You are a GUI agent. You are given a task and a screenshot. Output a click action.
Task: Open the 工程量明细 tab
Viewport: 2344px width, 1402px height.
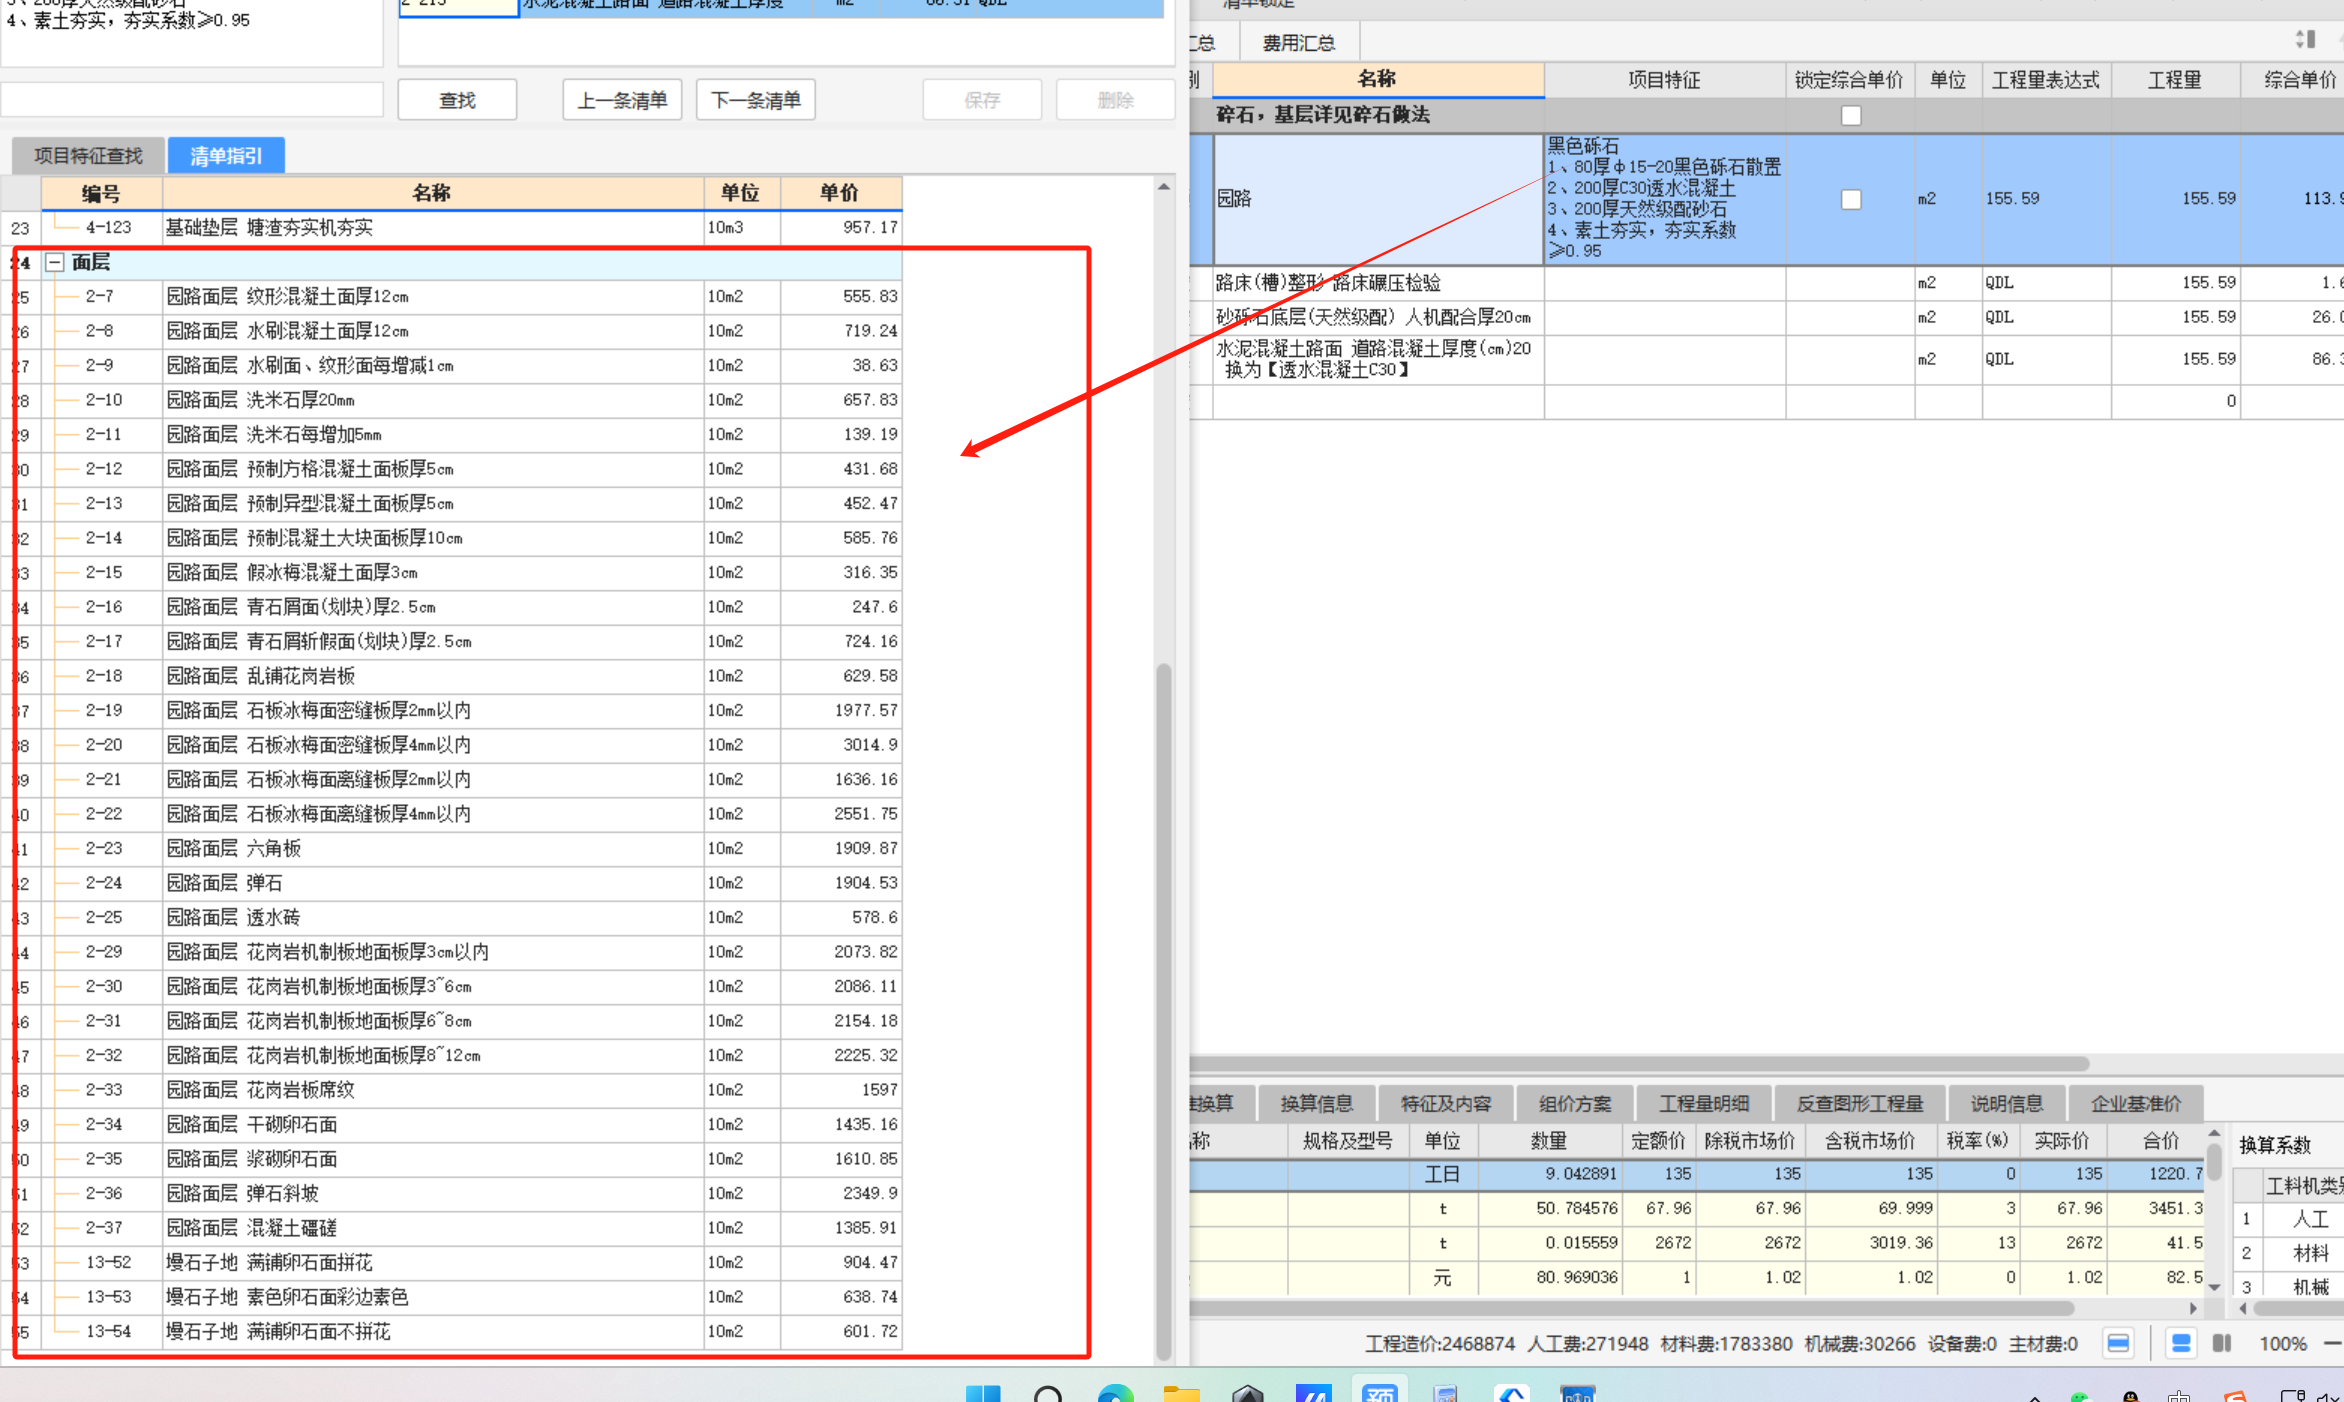click(1704, 1103)
